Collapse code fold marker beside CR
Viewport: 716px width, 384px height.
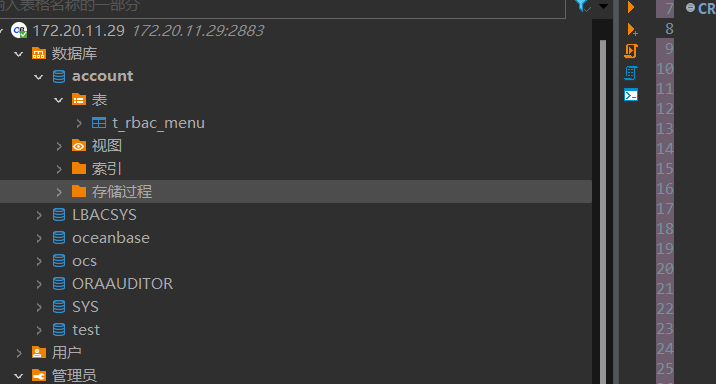coord(690,8)
